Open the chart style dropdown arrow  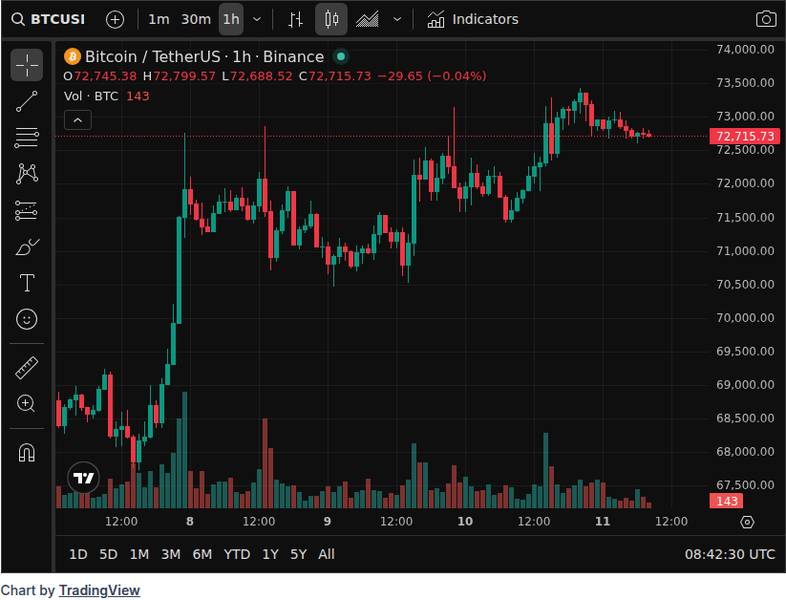pyautogui.click(x=397, y=20)
